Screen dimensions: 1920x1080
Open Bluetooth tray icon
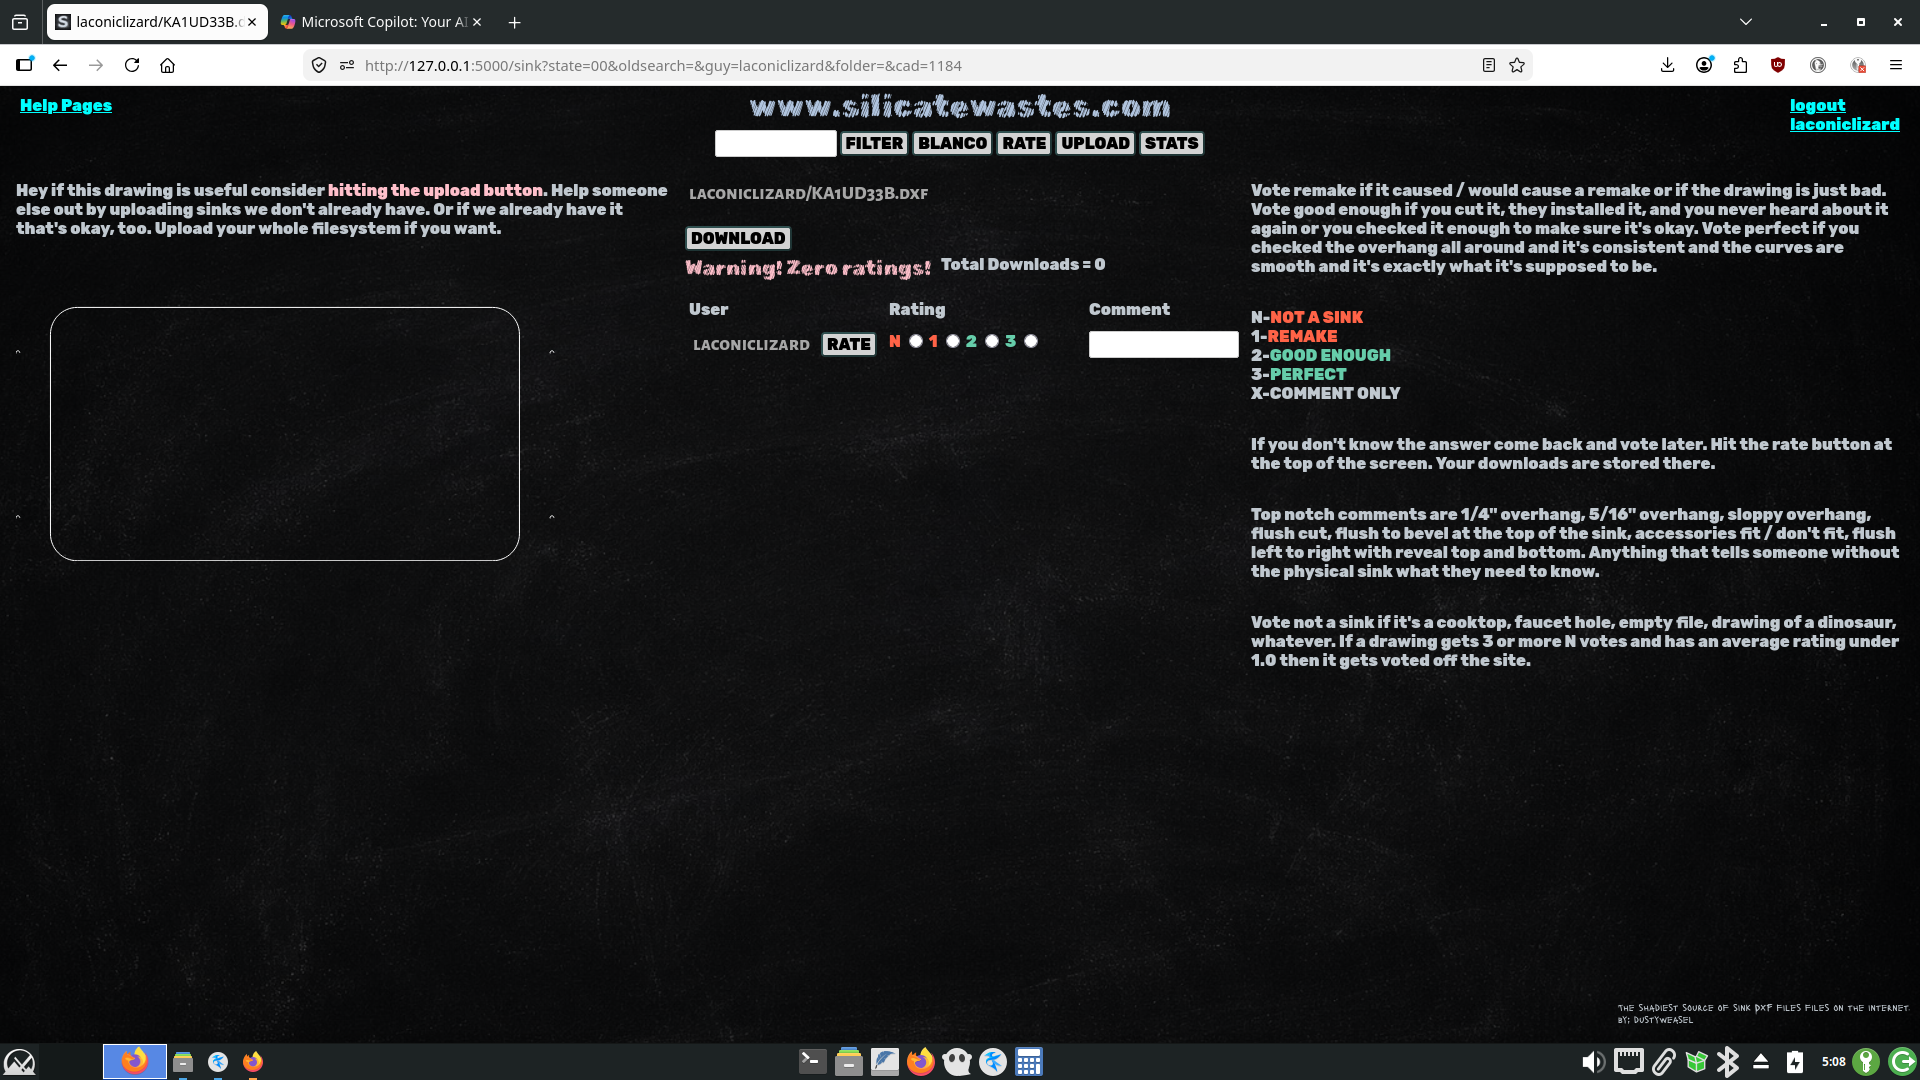tap(1728, 1061)
